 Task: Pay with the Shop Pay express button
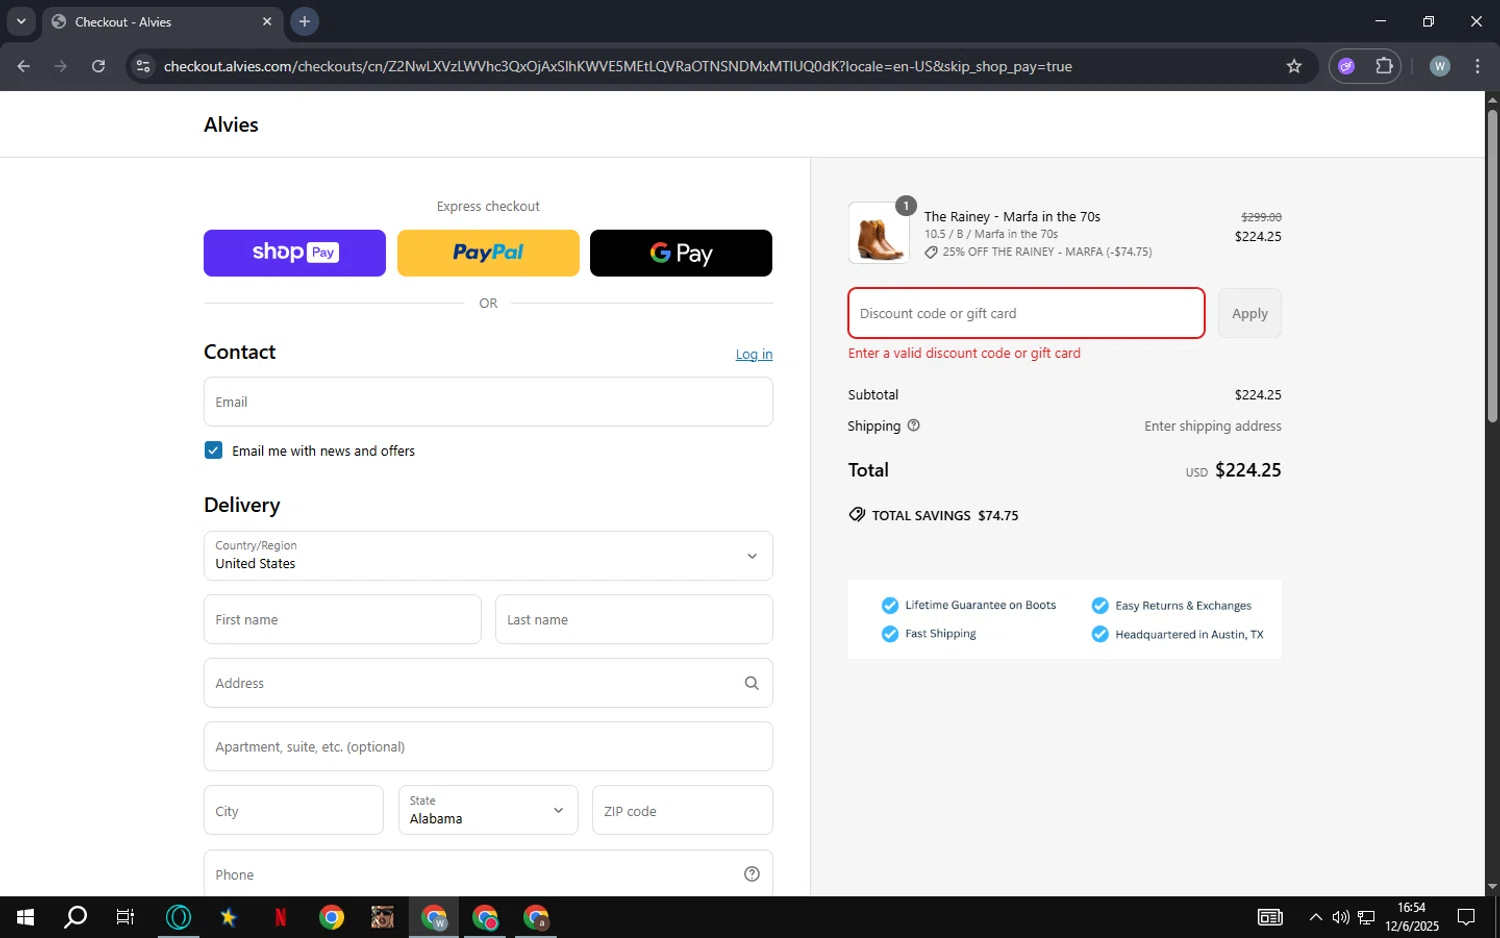[294, 253]
